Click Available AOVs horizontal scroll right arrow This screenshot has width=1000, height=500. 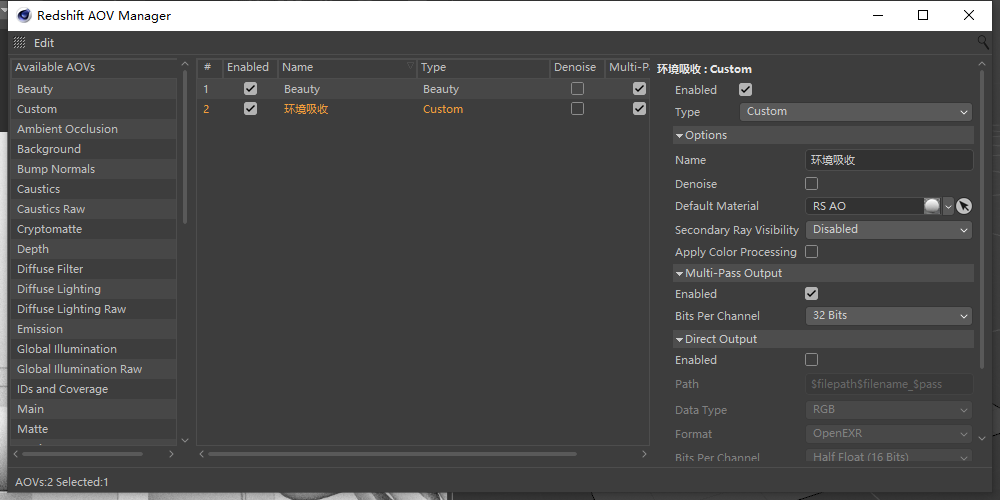pyautogui.click(x=171, y=454)
